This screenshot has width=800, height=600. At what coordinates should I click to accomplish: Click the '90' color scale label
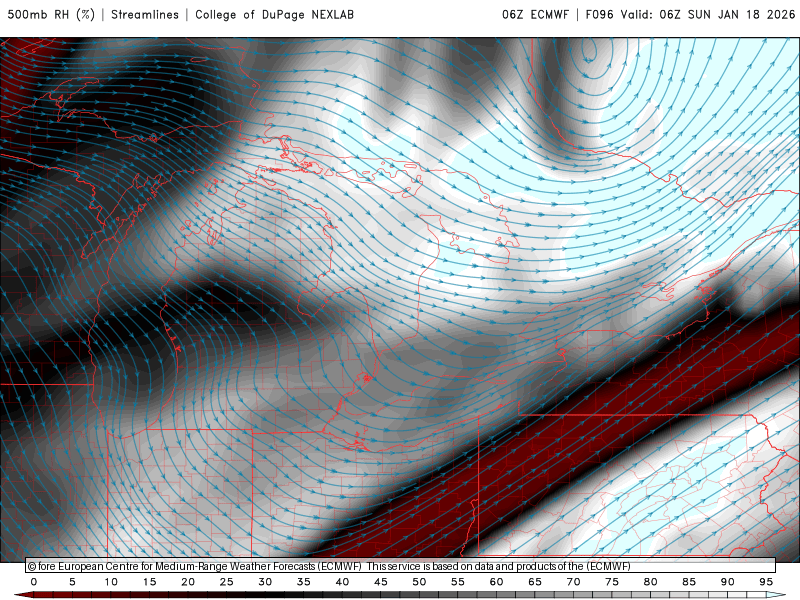click(728, 582)
